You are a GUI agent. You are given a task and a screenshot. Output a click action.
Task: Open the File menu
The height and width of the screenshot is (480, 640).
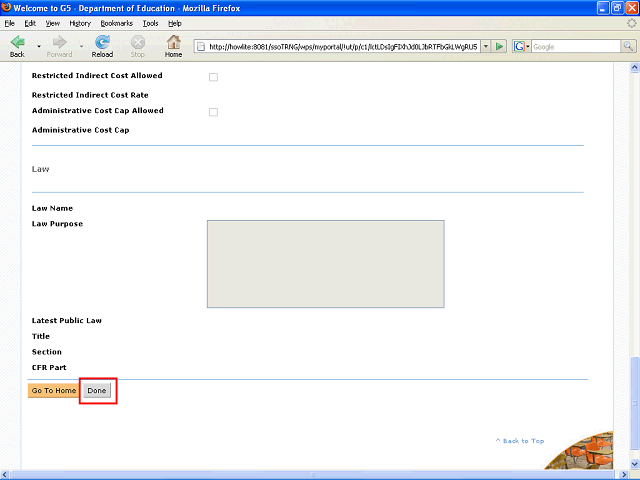tap(9, 23)
